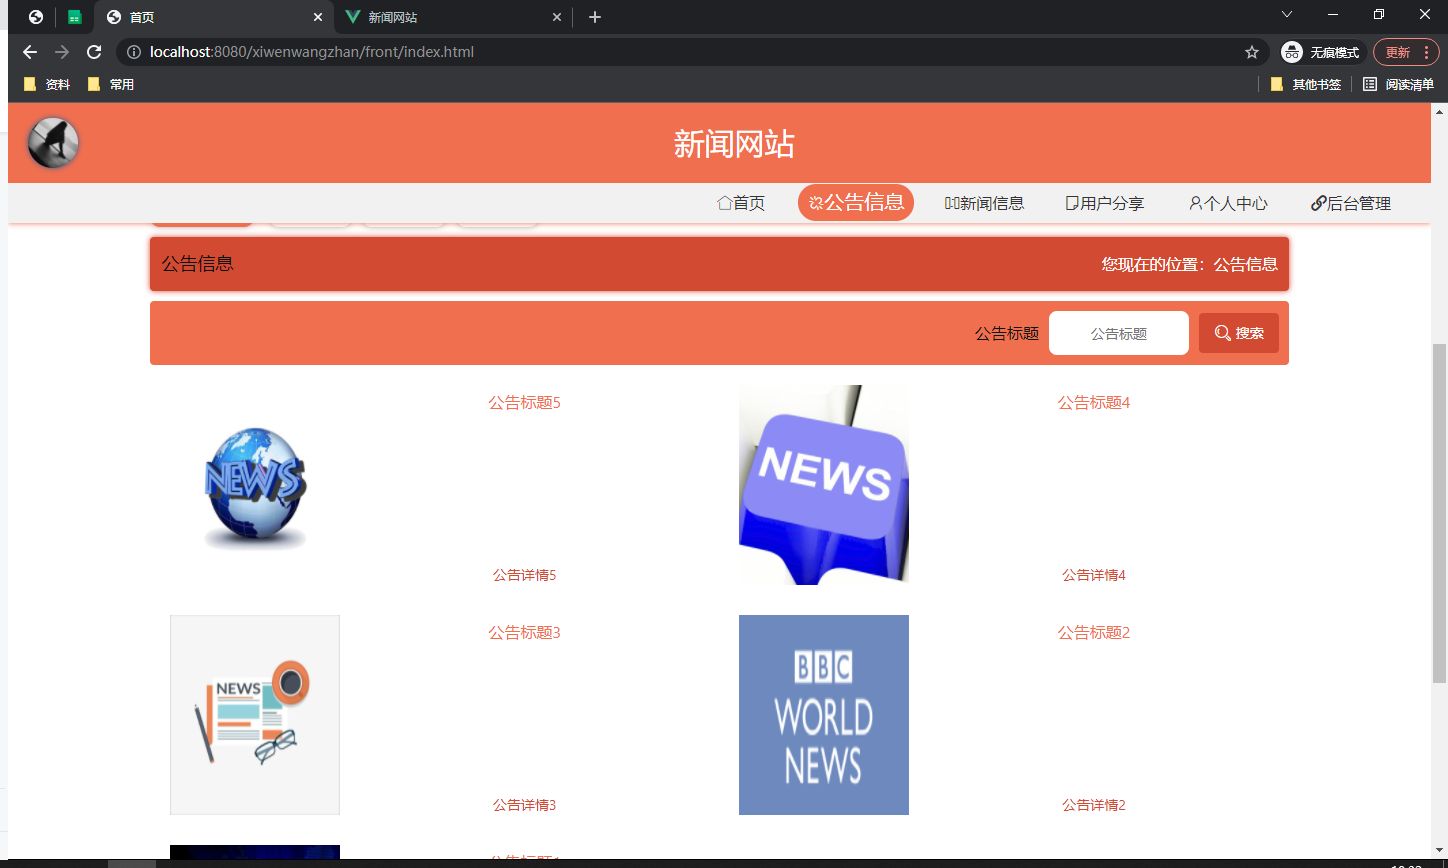Close the 新闻网站 tab

click(558, 17)
